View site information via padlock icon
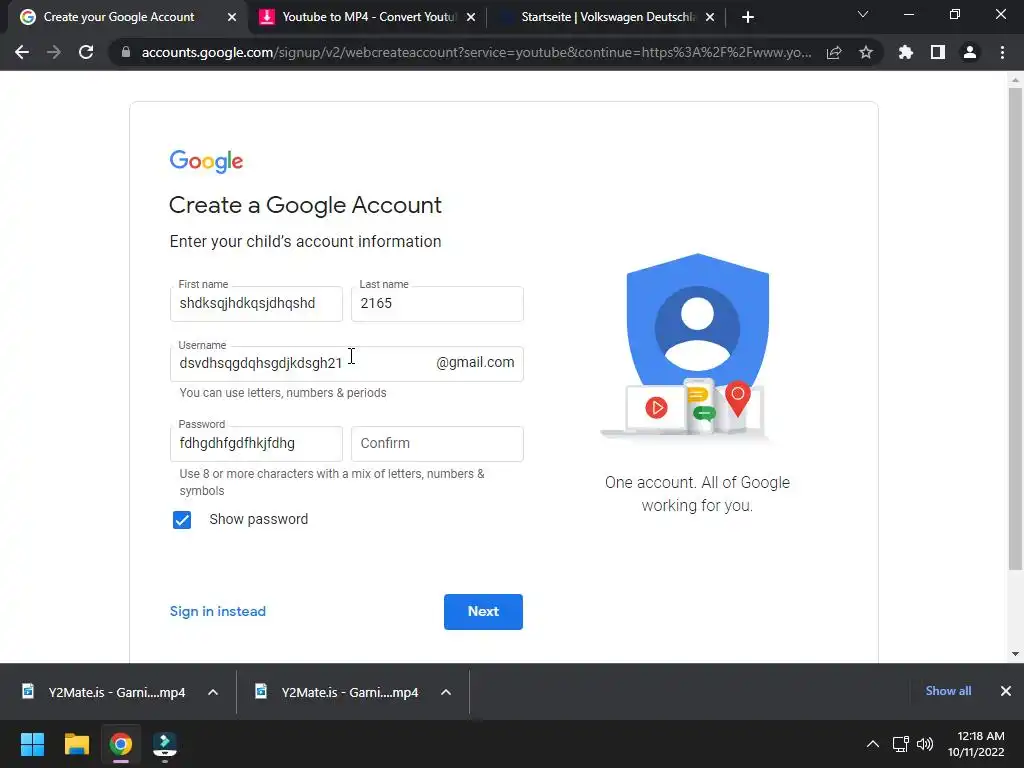This screenshot has width=1024, height=768. pos(126,52)
